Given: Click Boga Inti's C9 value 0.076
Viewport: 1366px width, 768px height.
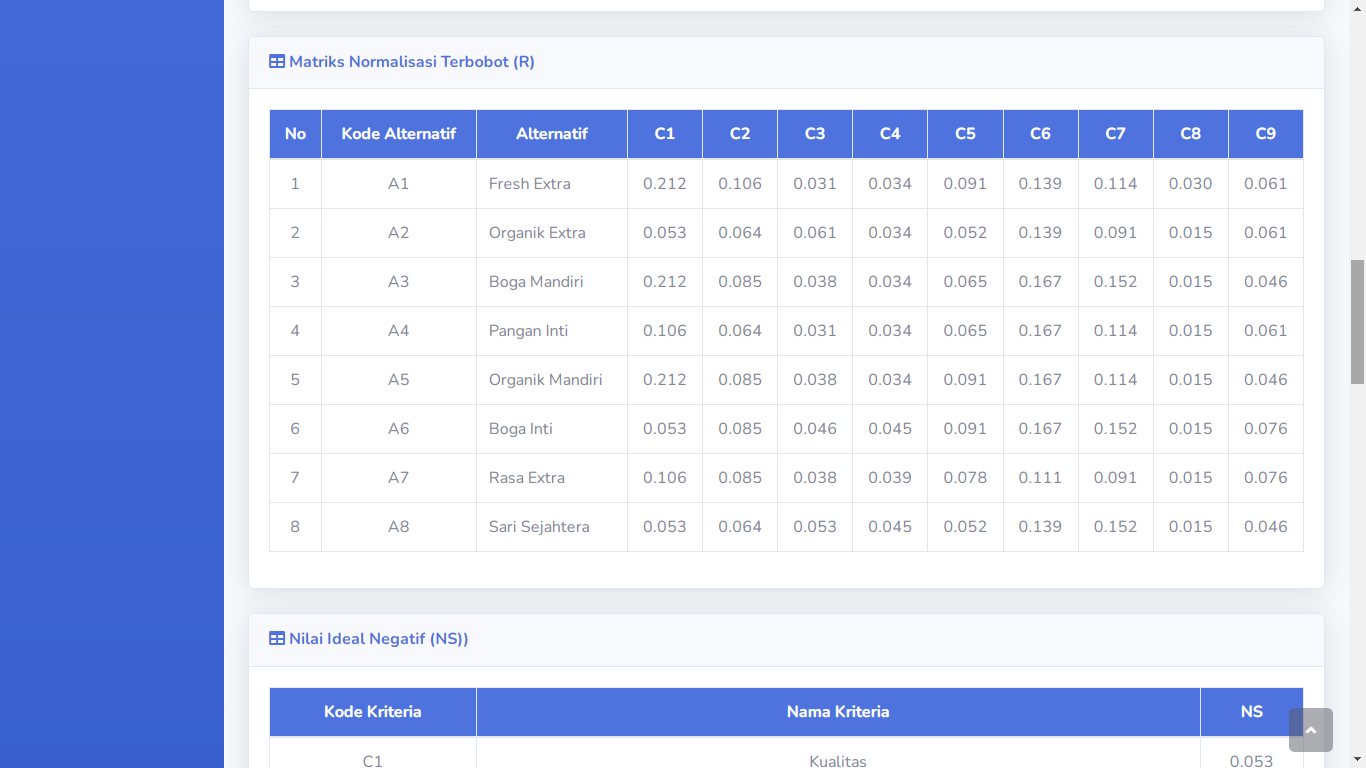Looking at the screenshot, I should tap(1266, 429).
